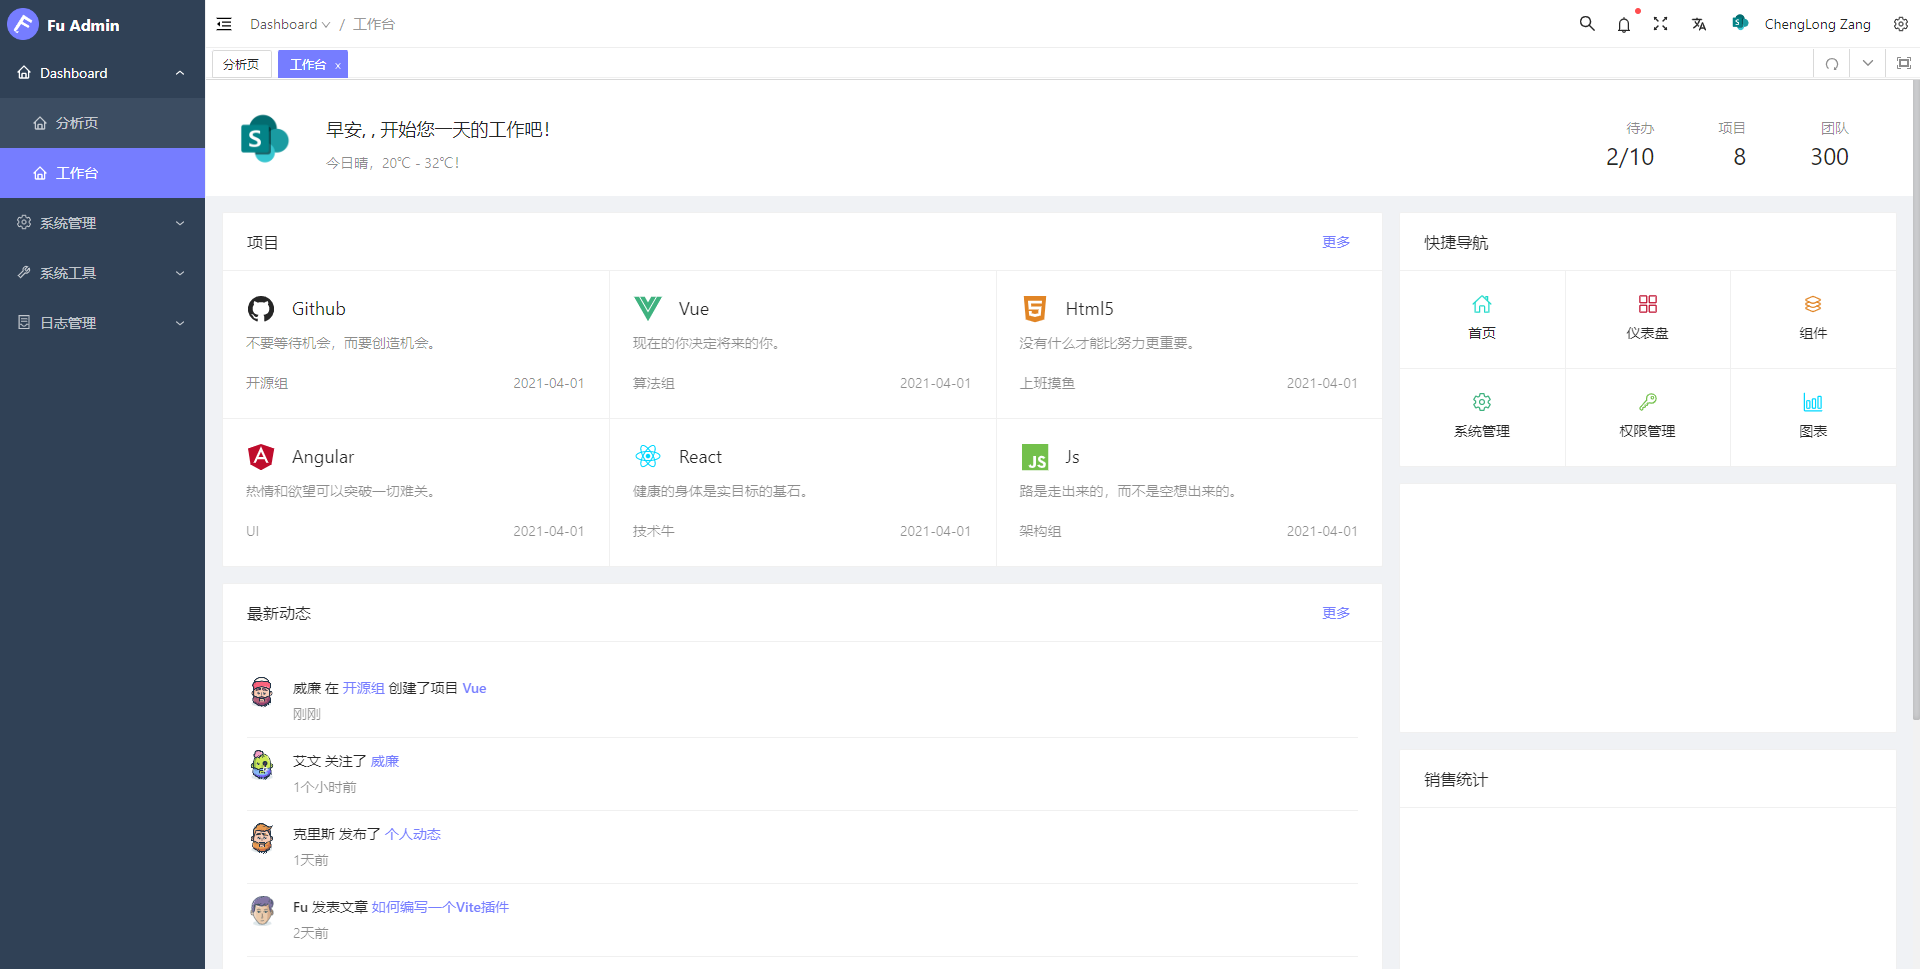Click the Js project logo
The height and width of the screenshot is (969, 1920).
click(1035, 458)
